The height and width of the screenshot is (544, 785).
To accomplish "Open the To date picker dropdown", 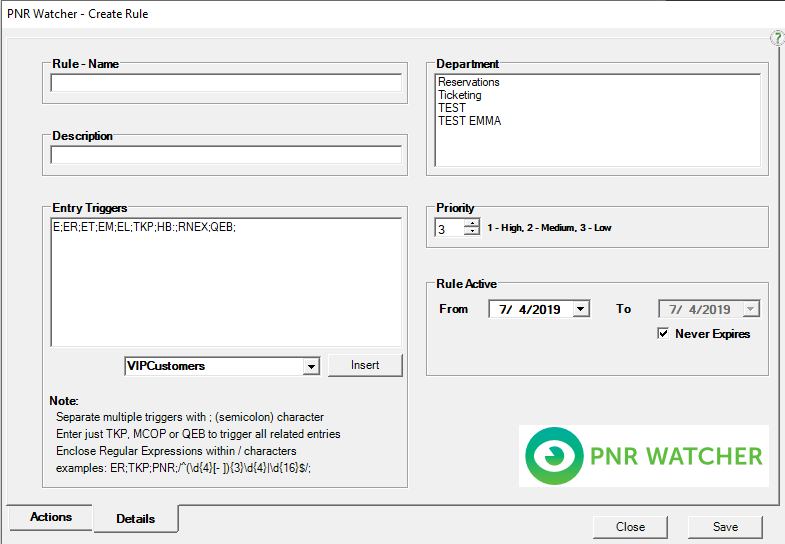I will tap(750, 309).
